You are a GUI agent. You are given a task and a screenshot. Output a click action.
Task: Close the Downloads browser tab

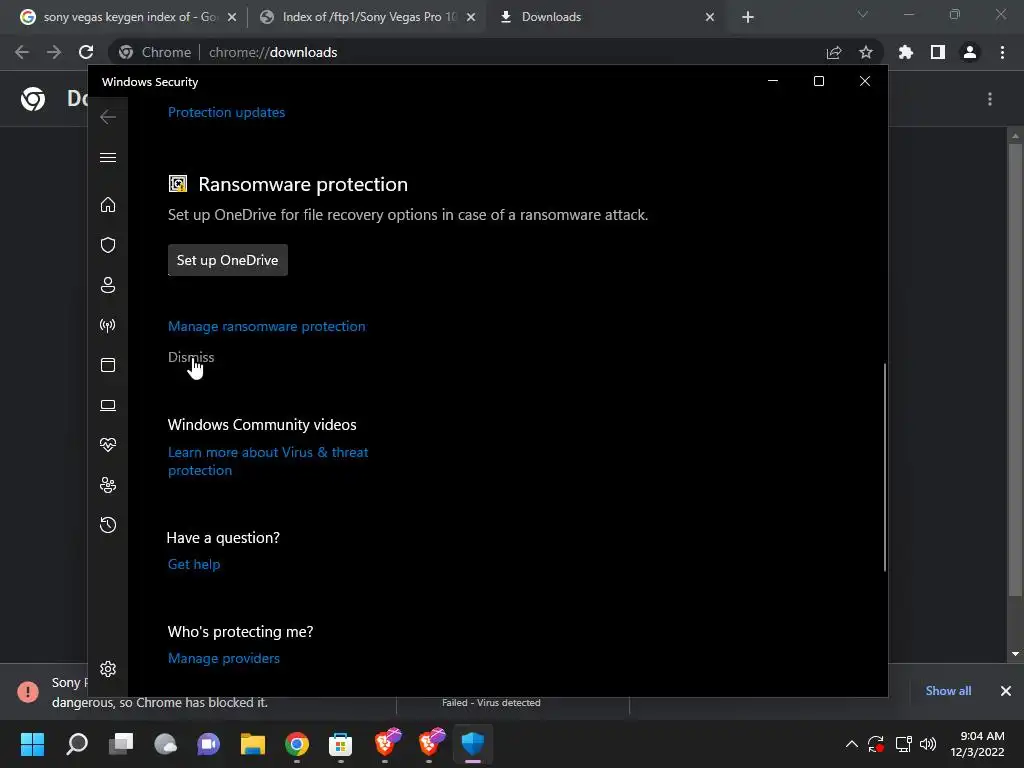pyautogui.click(x=710, y=17)
